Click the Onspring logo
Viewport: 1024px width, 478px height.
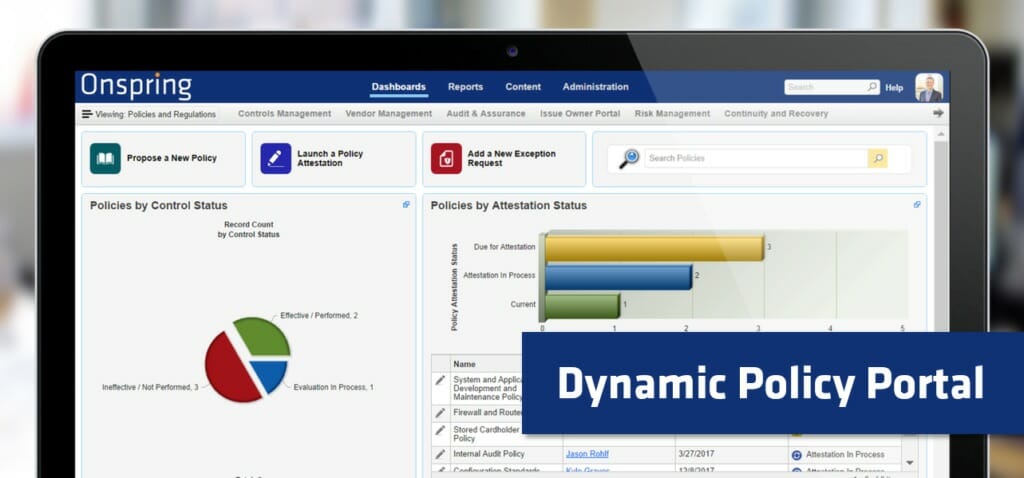tap(136, 87)
